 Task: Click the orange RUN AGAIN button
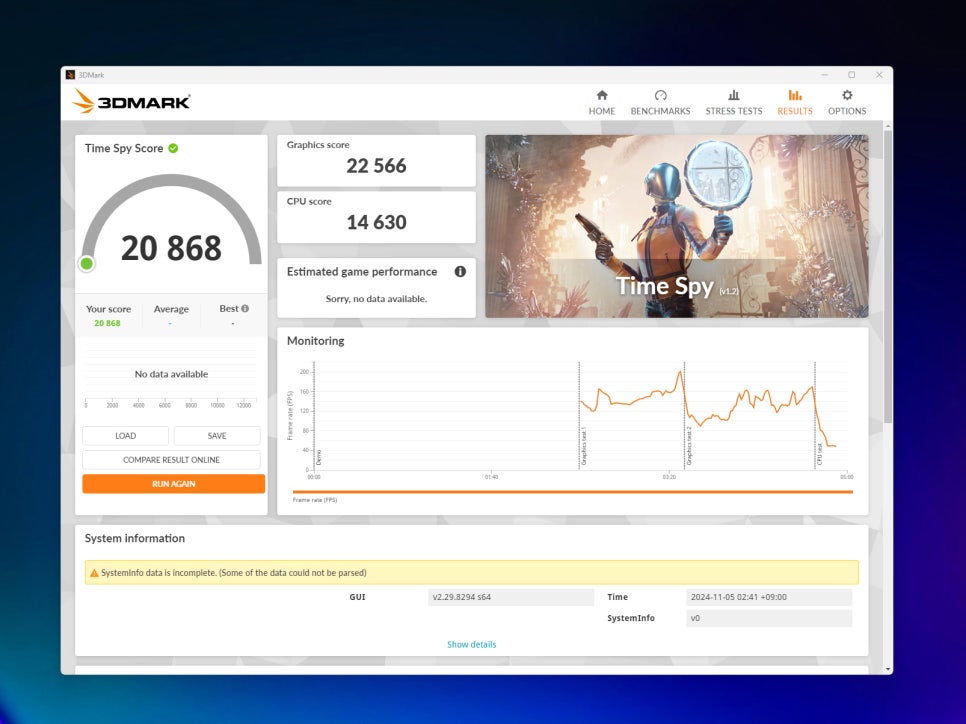[x=174, y=484]
